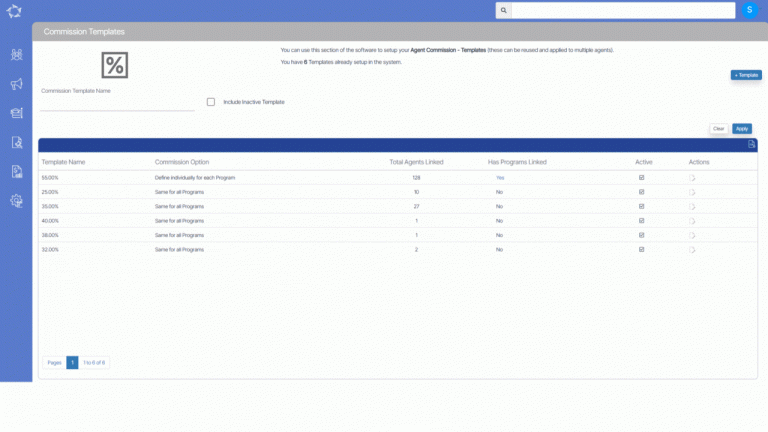Click the Clear filter button

point(719,129)
